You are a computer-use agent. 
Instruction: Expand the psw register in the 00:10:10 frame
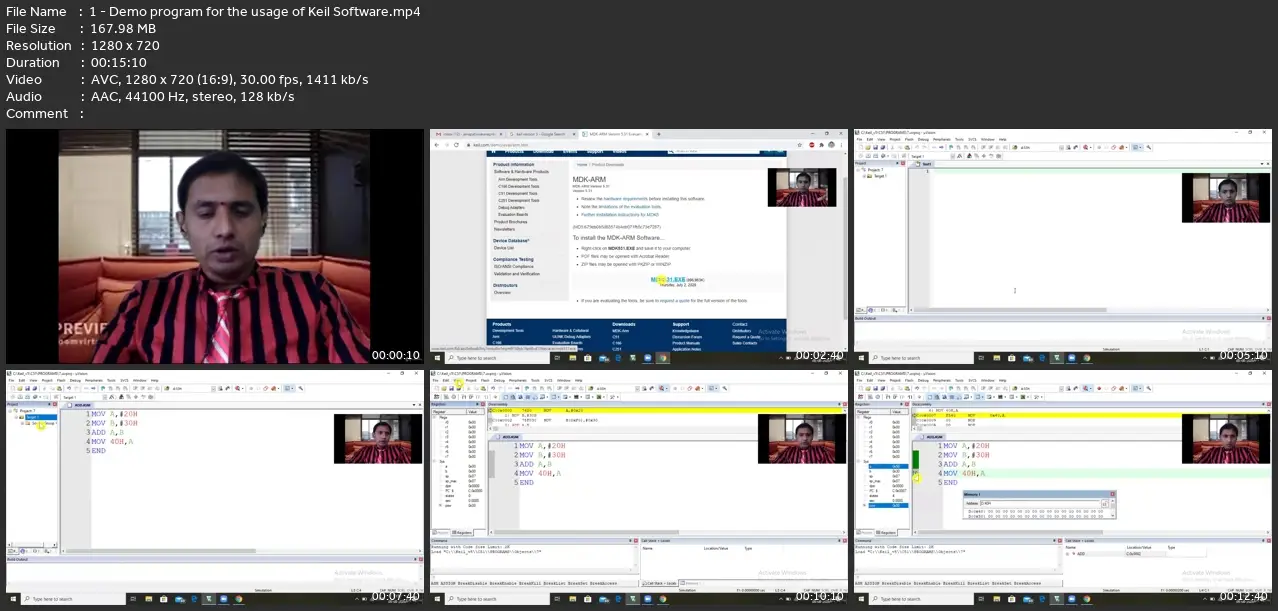coord(440,505)
